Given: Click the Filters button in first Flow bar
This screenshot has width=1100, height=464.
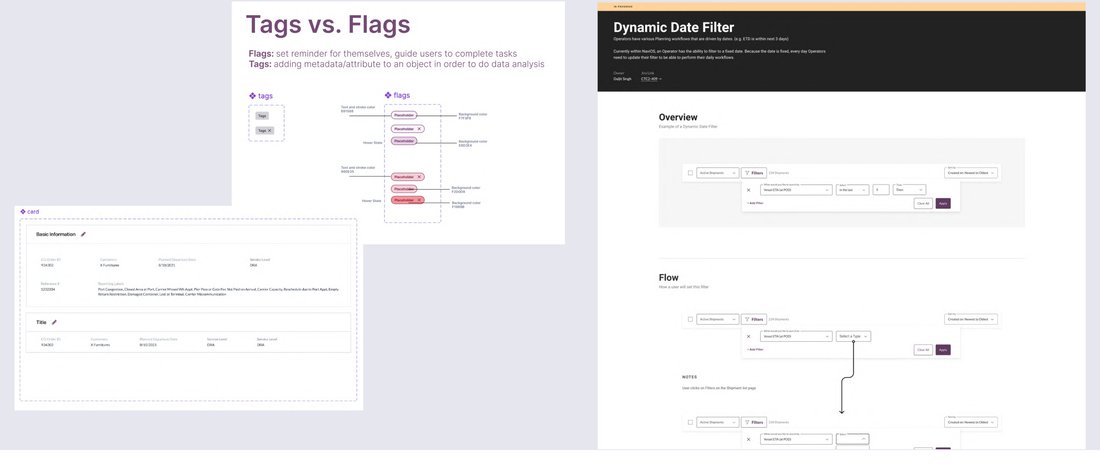Looking at the screenshot, I should [754, 319].
